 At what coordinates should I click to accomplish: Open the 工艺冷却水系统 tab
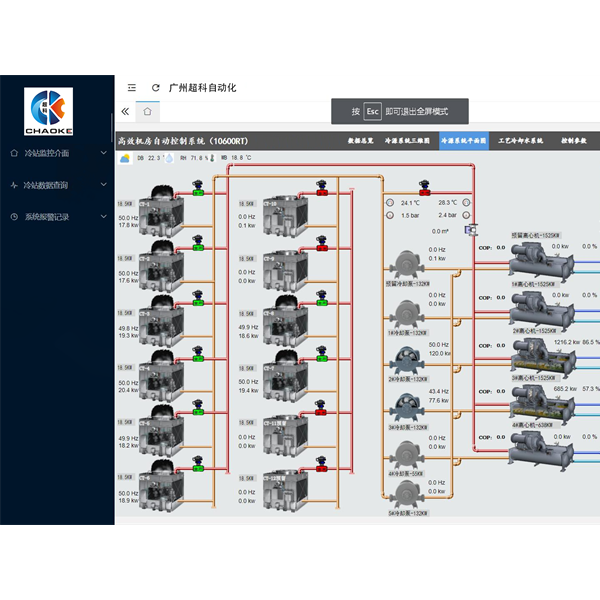pyautogui.click(x=520, y=141)
